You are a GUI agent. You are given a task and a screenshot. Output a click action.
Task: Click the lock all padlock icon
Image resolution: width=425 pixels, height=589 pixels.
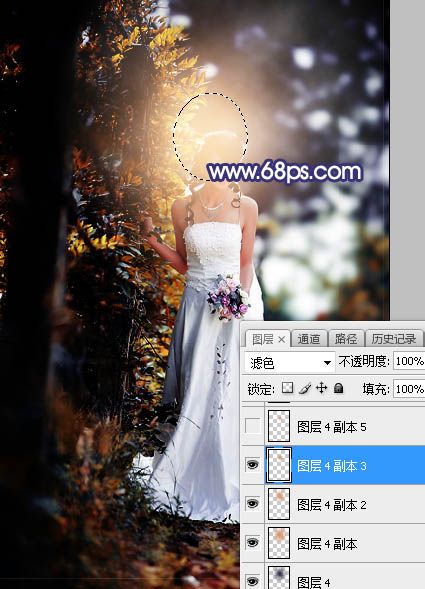339,388
